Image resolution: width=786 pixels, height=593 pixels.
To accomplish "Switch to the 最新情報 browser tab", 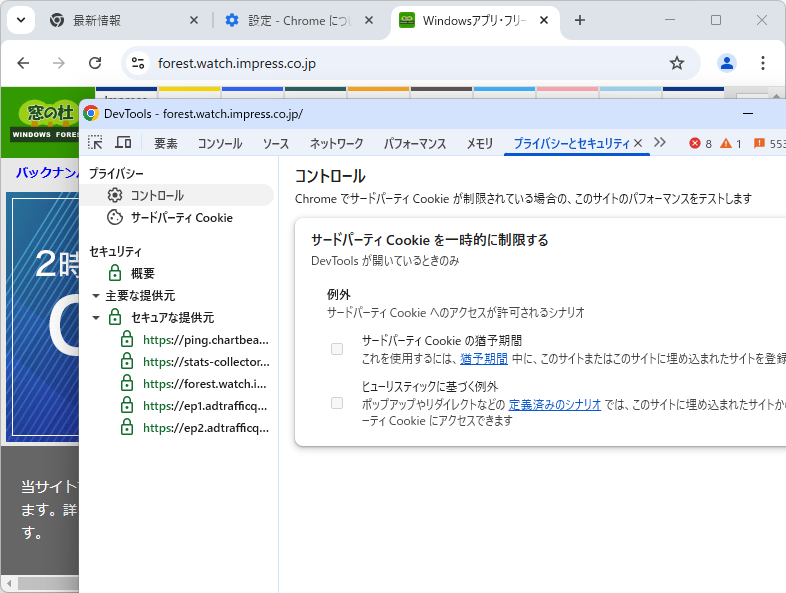I will point(125,20).
